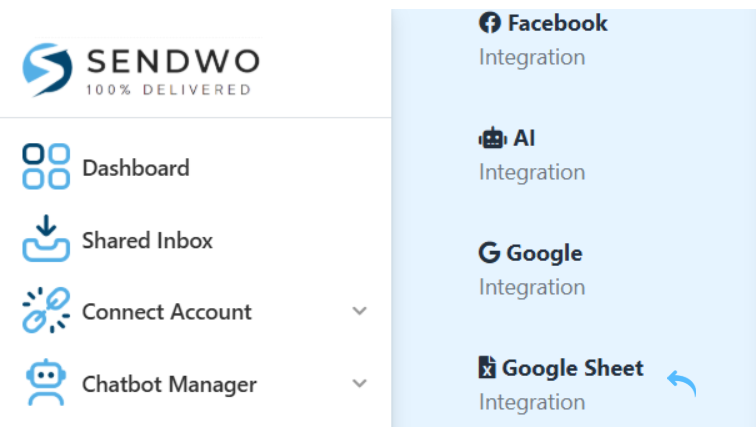Select the Connect Account menu label
756x427 pixels.
click(166, 312)
